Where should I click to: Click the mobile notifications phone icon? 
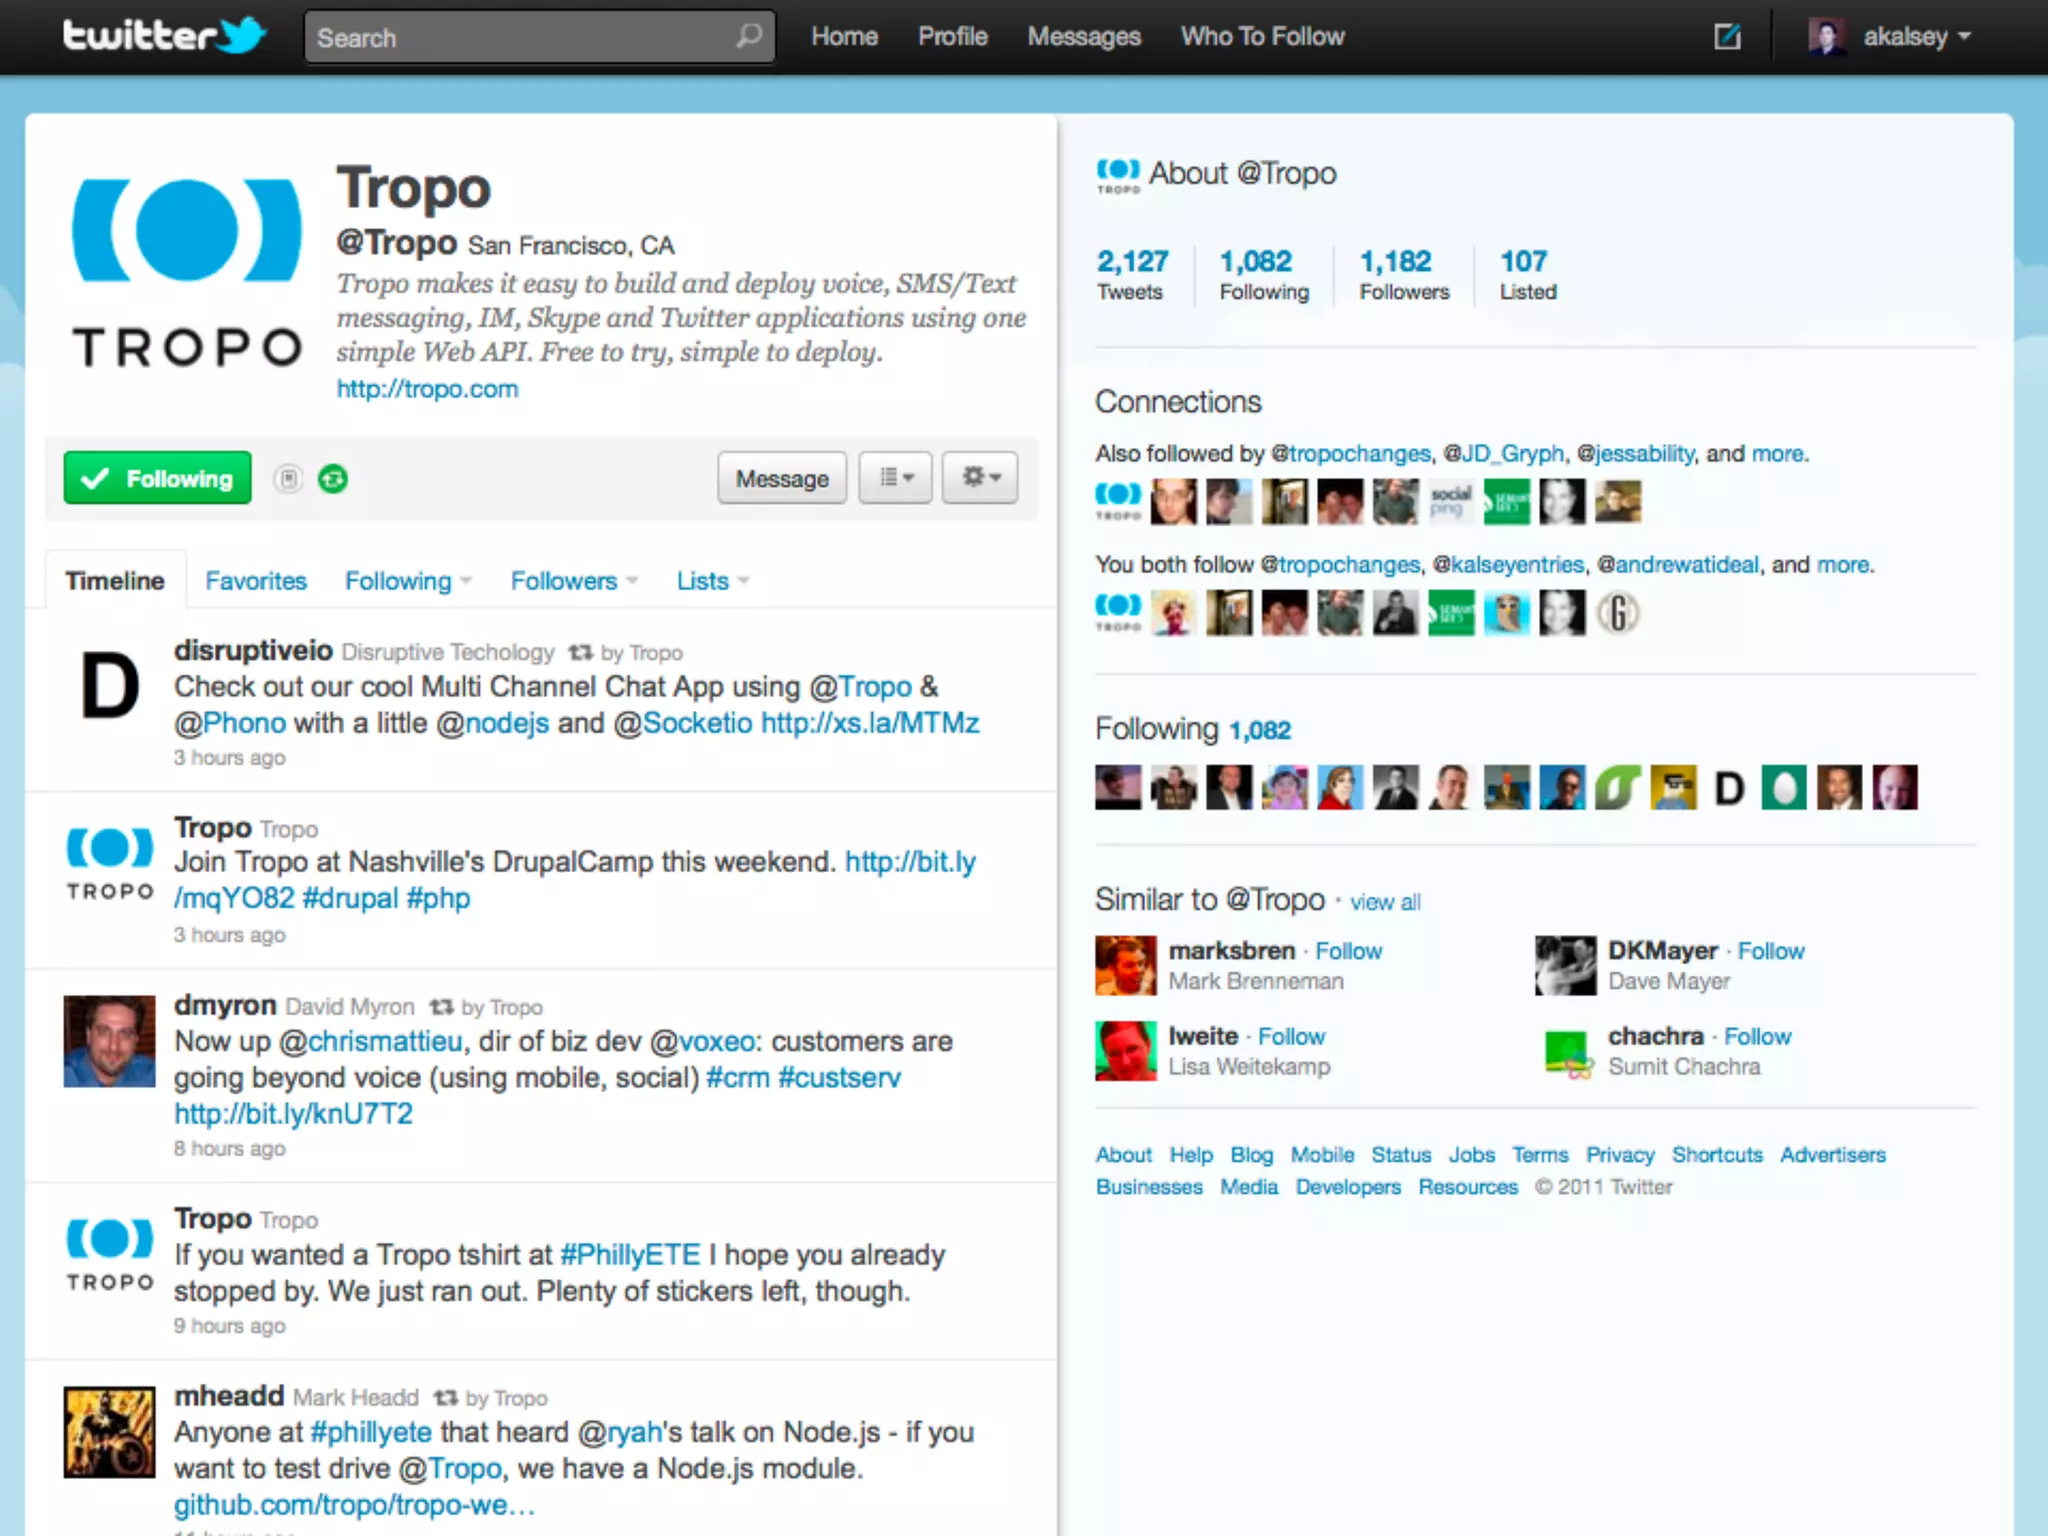tap(289, 479)
